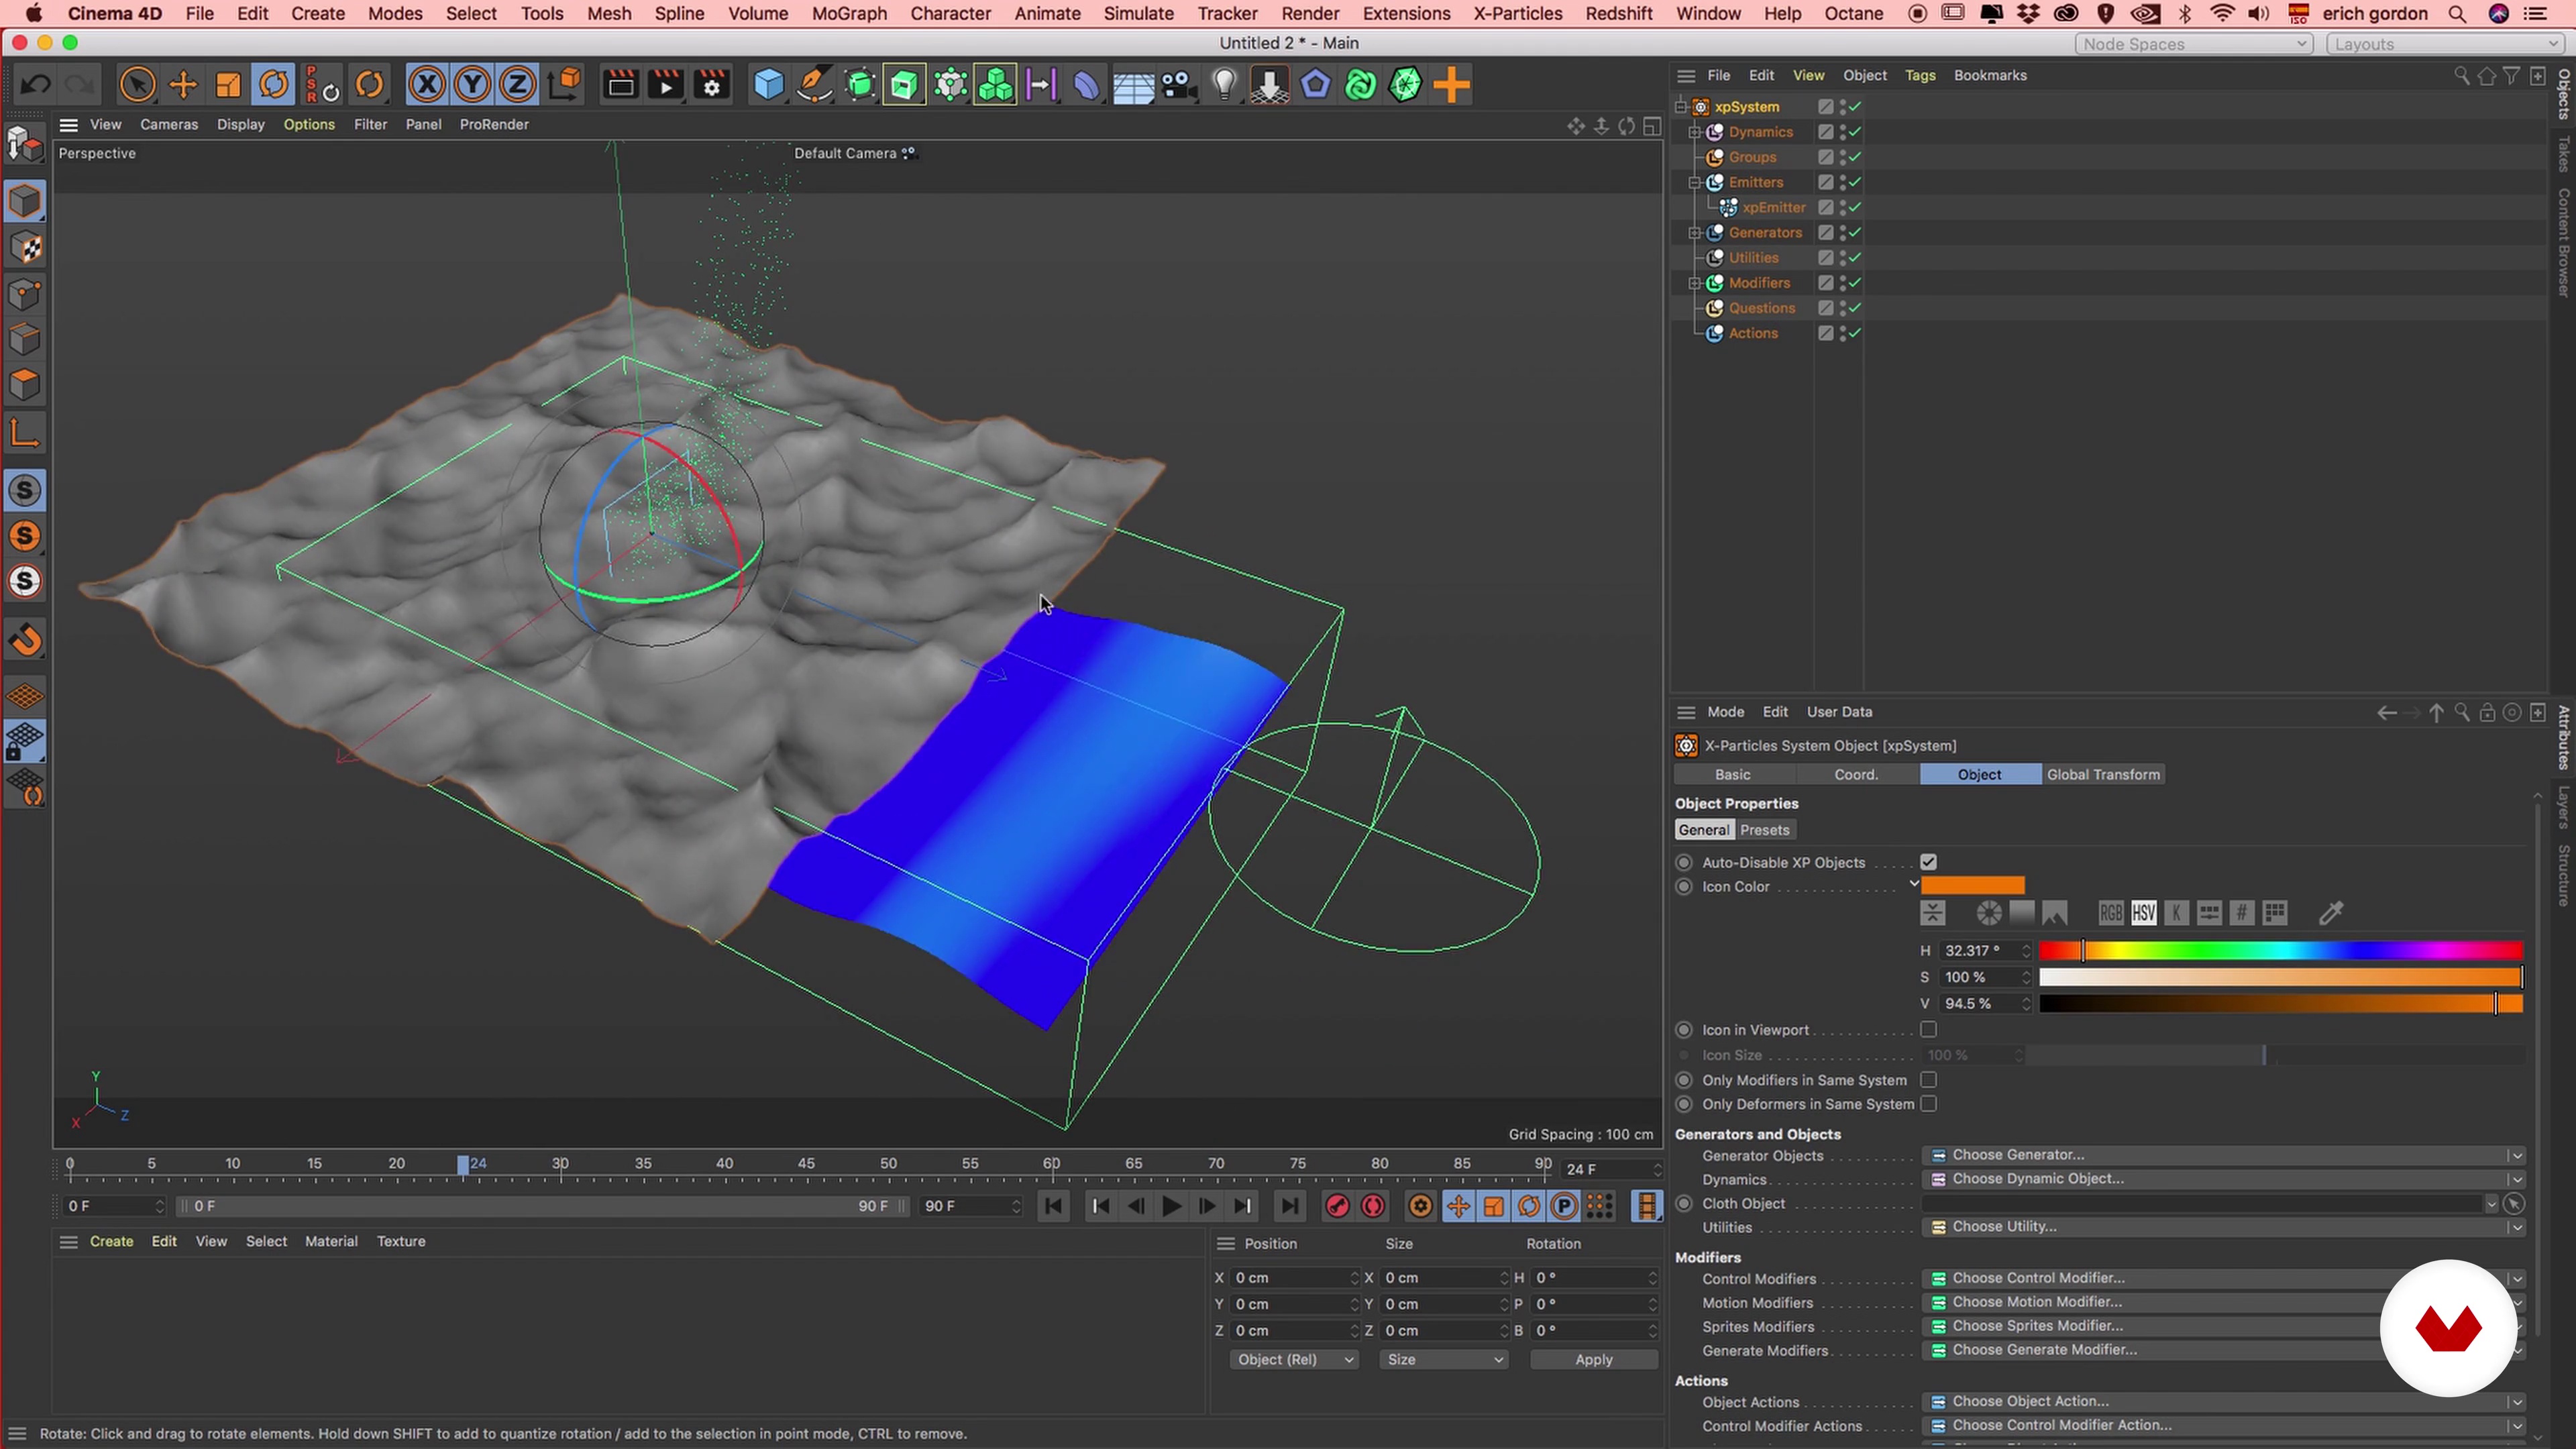Enable Only Modifiers in Same System
The width and height of the screenshot is (2576, 1449).
pos(1929,1080)
